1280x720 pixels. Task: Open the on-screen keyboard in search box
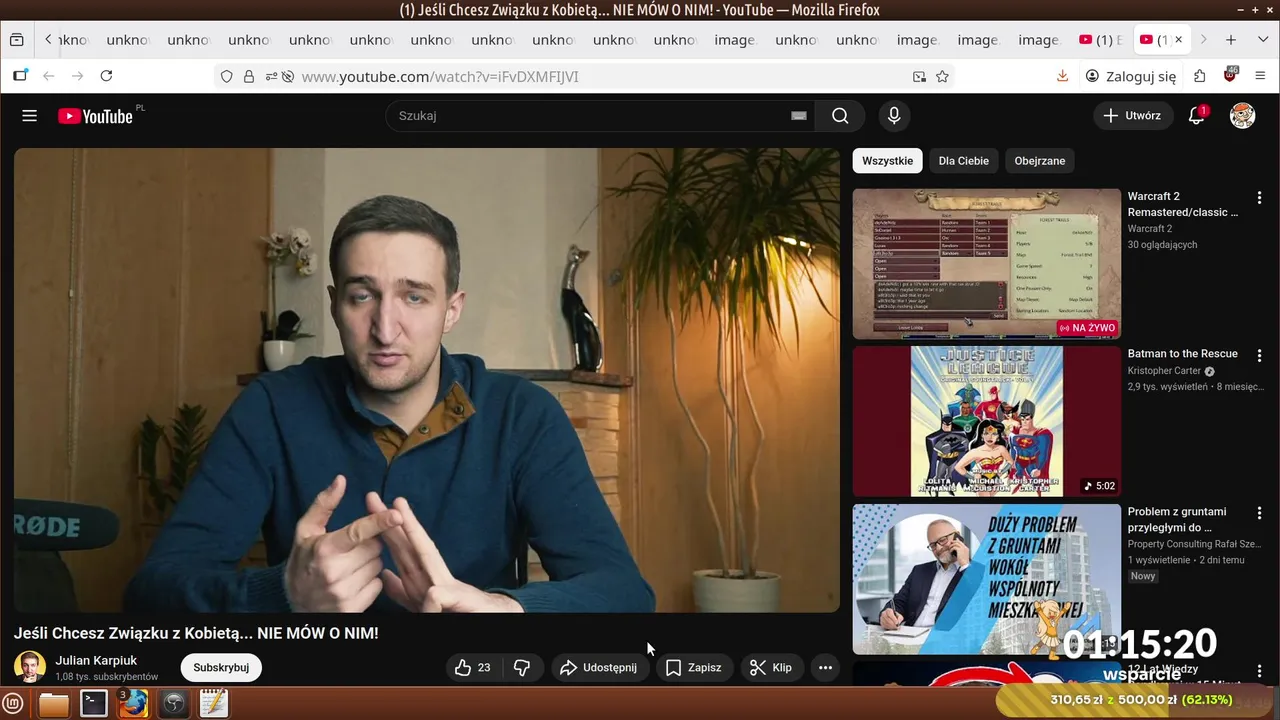pos(799,116)
